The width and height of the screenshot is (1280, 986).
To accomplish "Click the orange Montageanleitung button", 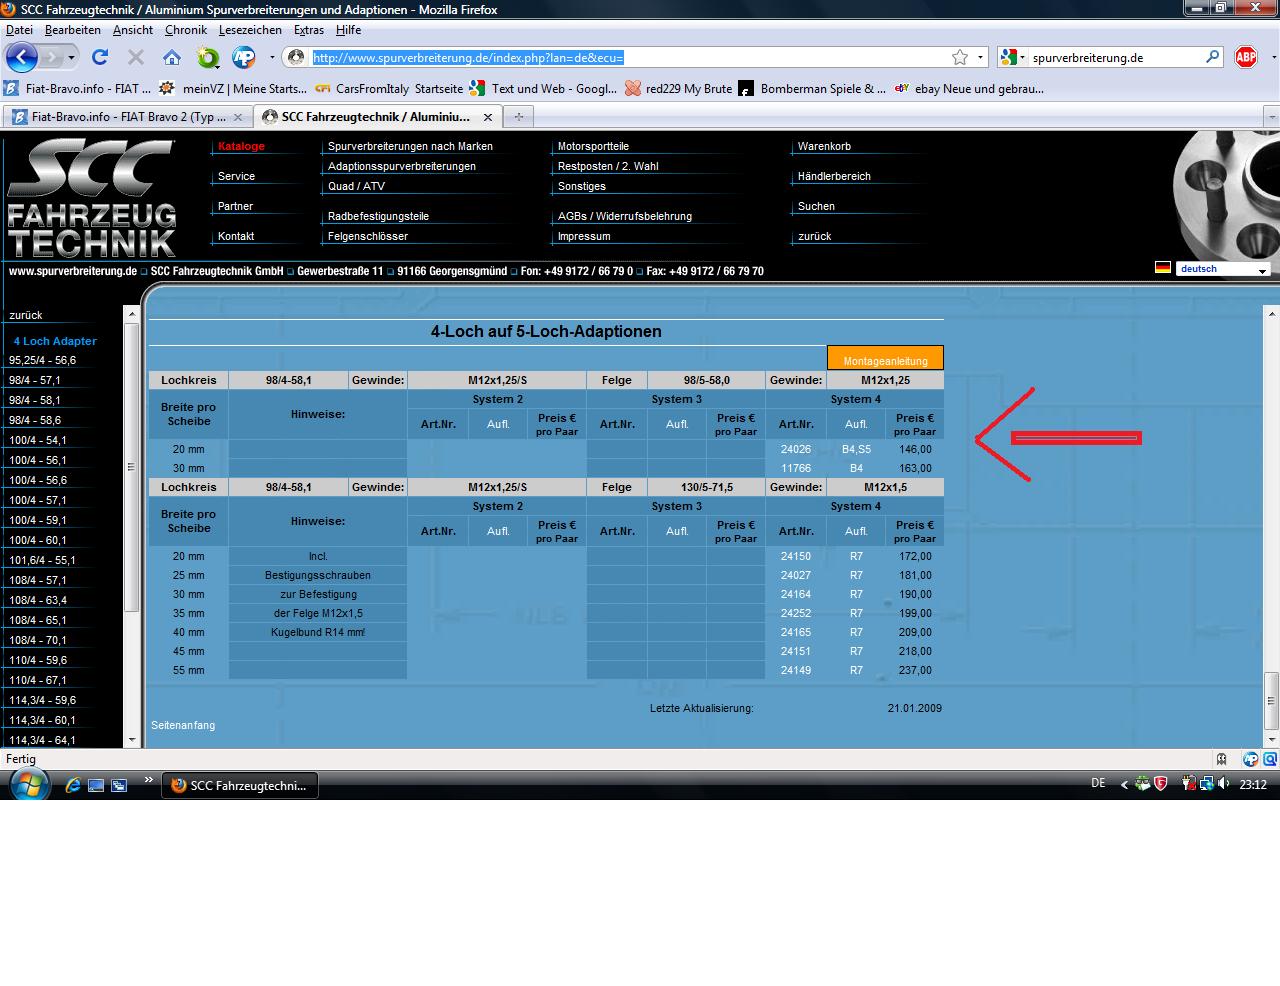I will tap(885, 360).
